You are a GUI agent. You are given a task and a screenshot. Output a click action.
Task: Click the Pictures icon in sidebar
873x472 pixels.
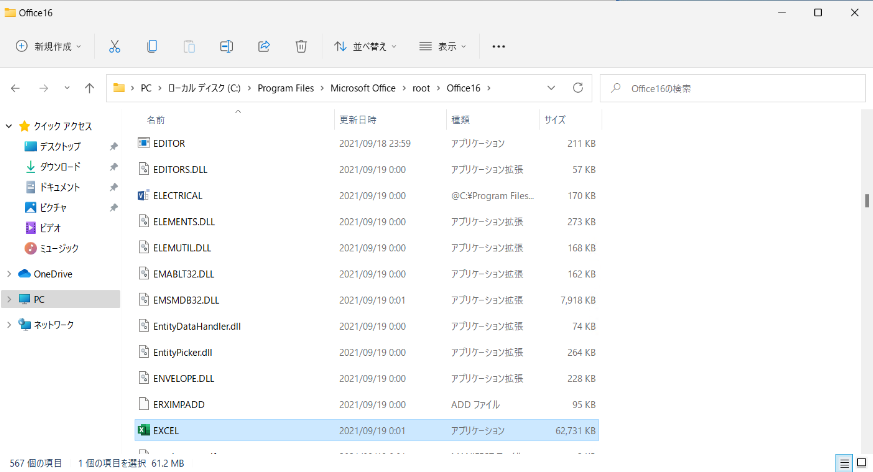tap(31, 207)
